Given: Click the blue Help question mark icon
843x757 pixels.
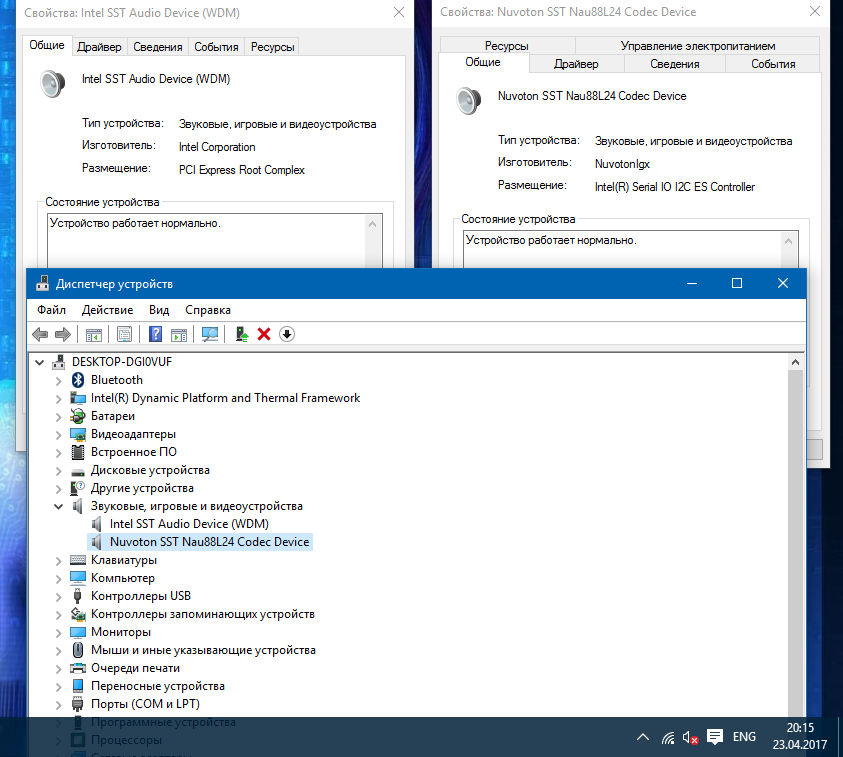Looking at the screenshot, I should (155, 334).
